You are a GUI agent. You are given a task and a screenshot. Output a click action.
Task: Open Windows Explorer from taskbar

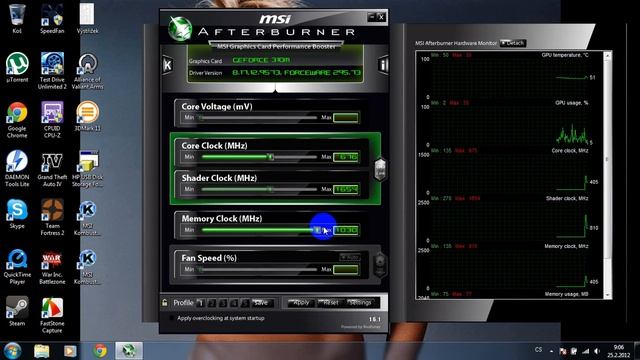[x=42, y=351]
